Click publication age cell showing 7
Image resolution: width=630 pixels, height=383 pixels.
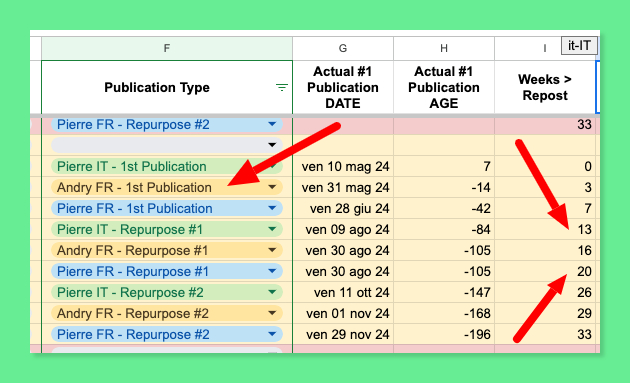pos(444,166)
